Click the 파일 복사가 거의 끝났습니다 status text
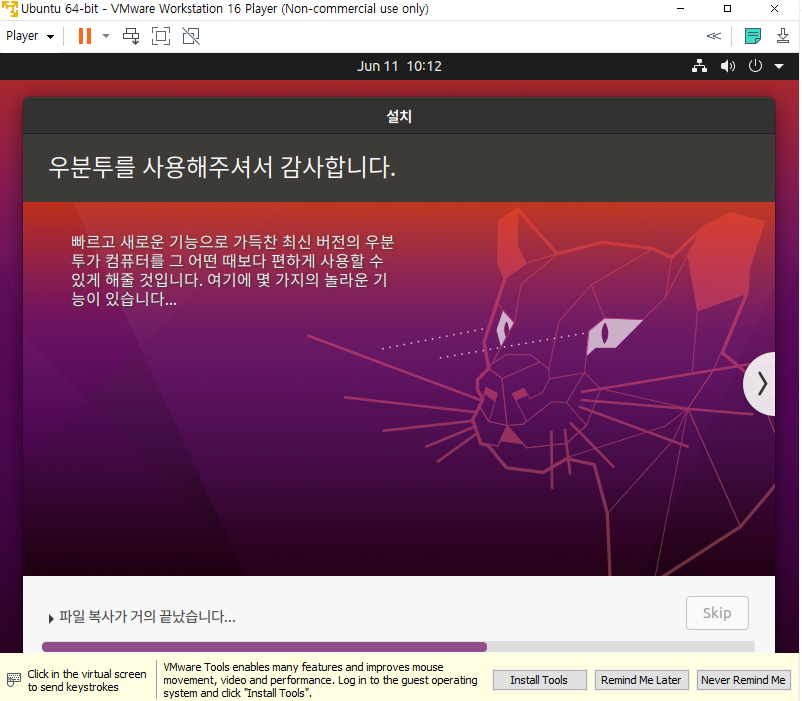802x701 pixels. point(147,617)
